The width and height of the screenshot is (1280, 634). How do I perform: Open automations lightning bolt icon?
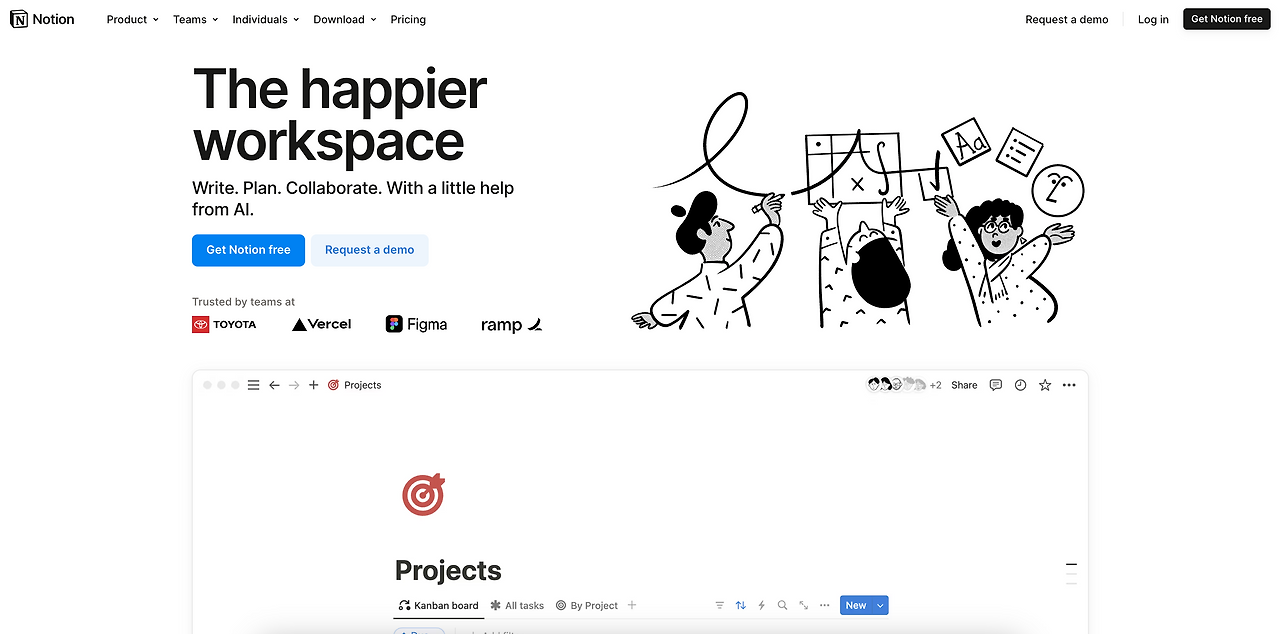pos(762,605)
